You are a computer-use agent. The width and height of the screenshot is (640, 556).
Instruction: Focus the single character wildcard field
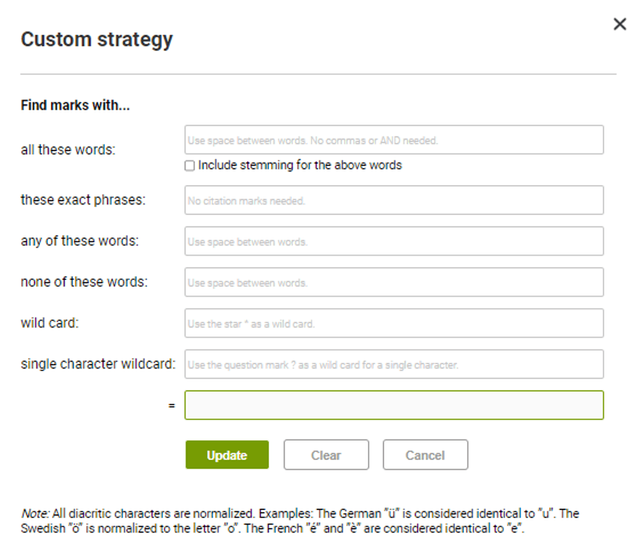[x=394, y=365]
